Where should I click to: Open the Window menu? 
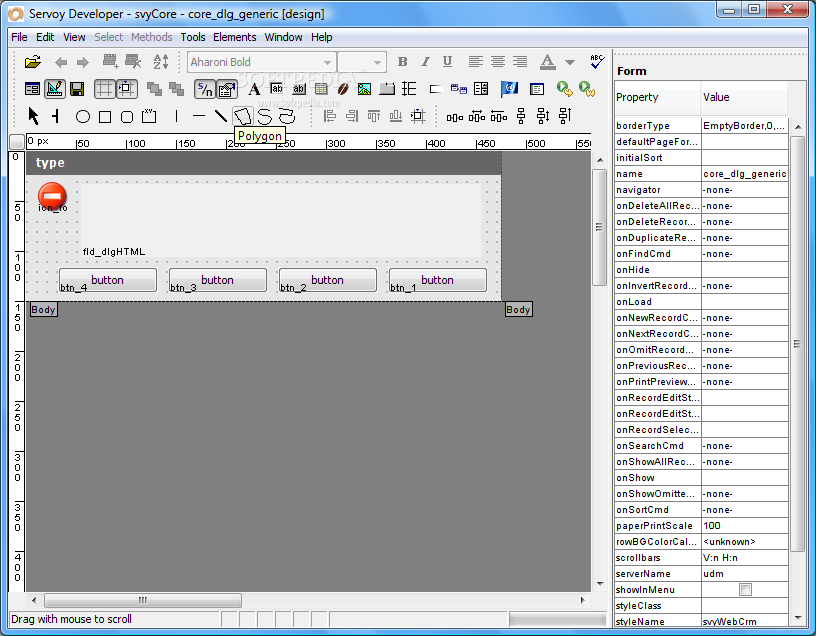click(283, 37)
